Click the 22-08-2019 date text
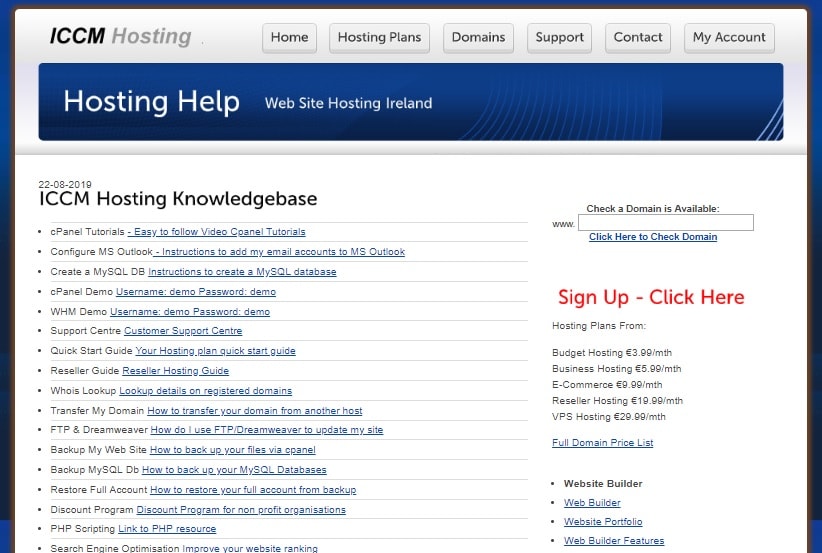The height and width of the screenshot is (553, 822). [65, 184]
